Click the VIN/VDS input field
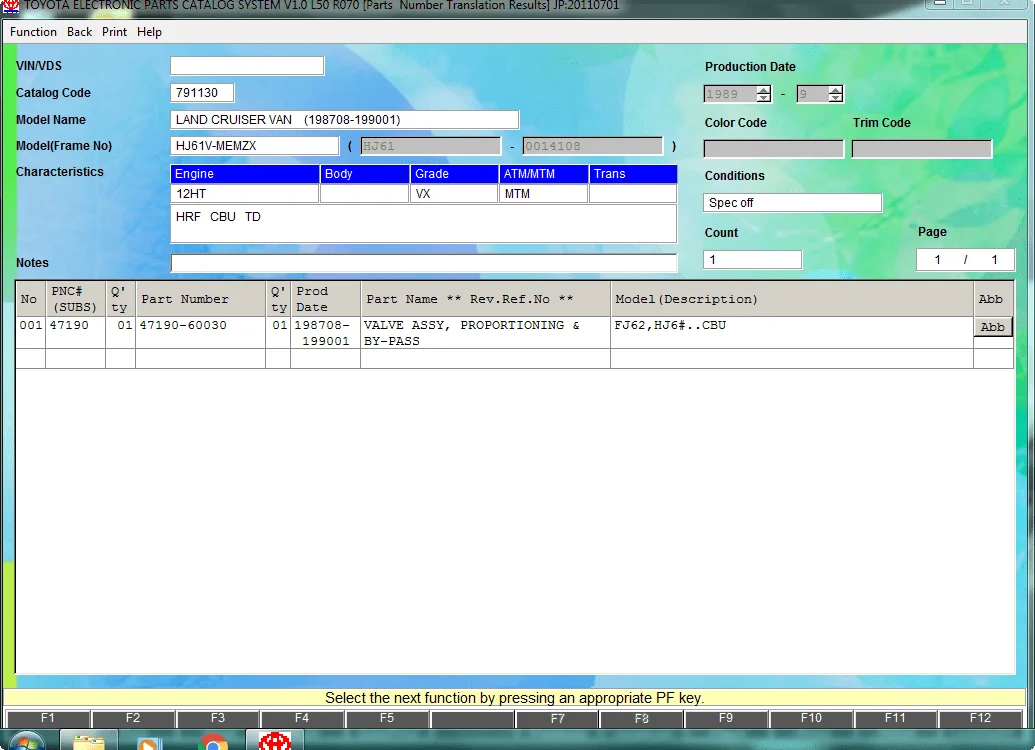Image resolution: width=1035 pixels, height=750 pixels. pyautogui.click(x=247, y=66)
